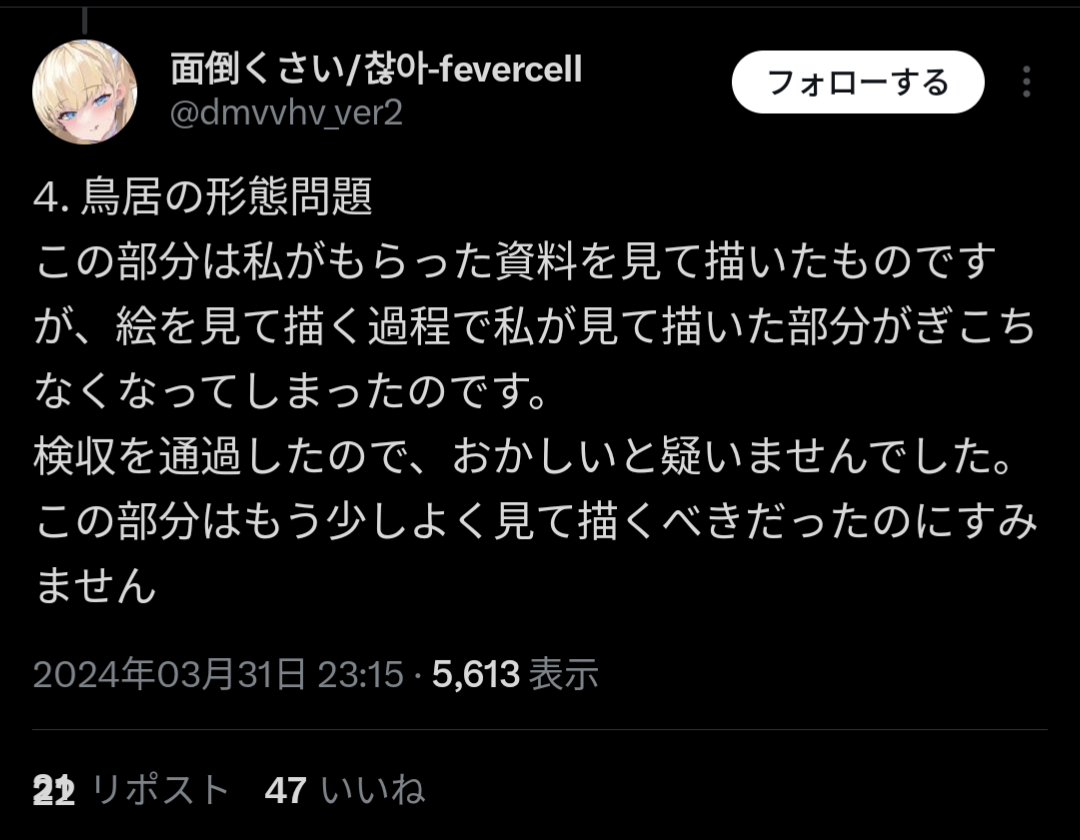Click the likes count number 47

click(285, 790)
